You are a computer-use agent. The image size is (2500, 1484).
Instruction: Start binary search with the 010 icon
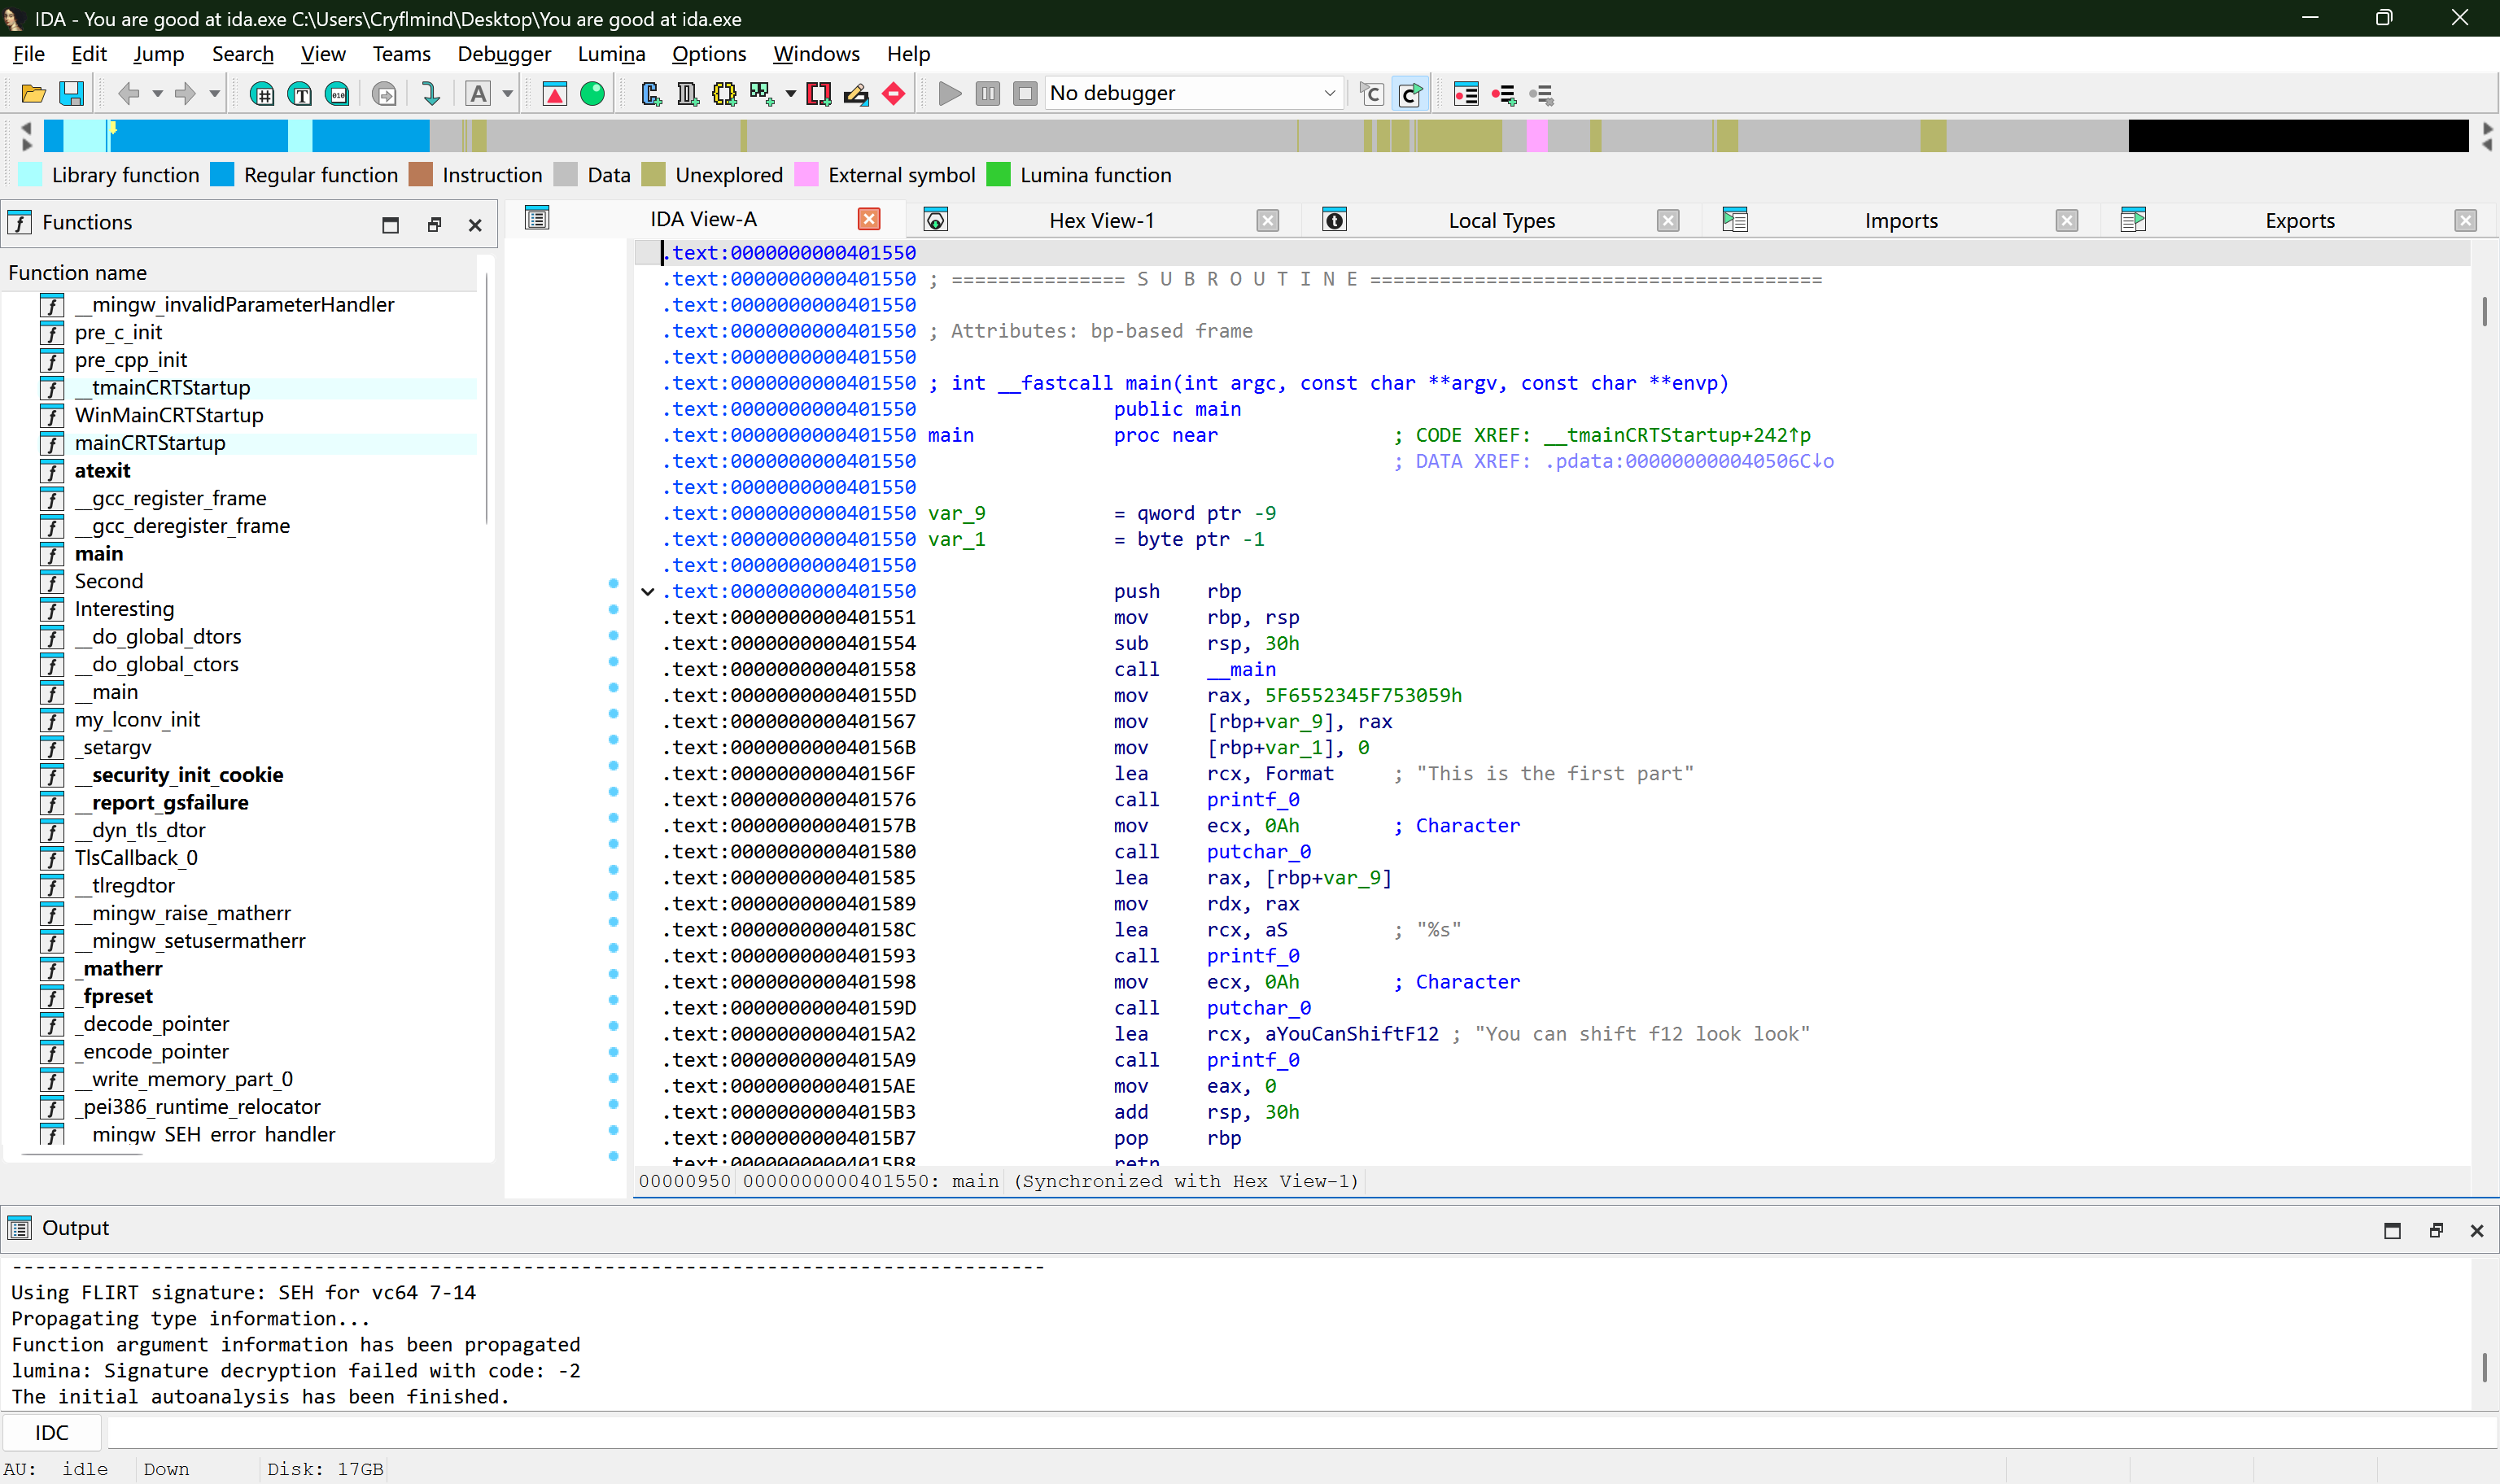coord(337,93)
